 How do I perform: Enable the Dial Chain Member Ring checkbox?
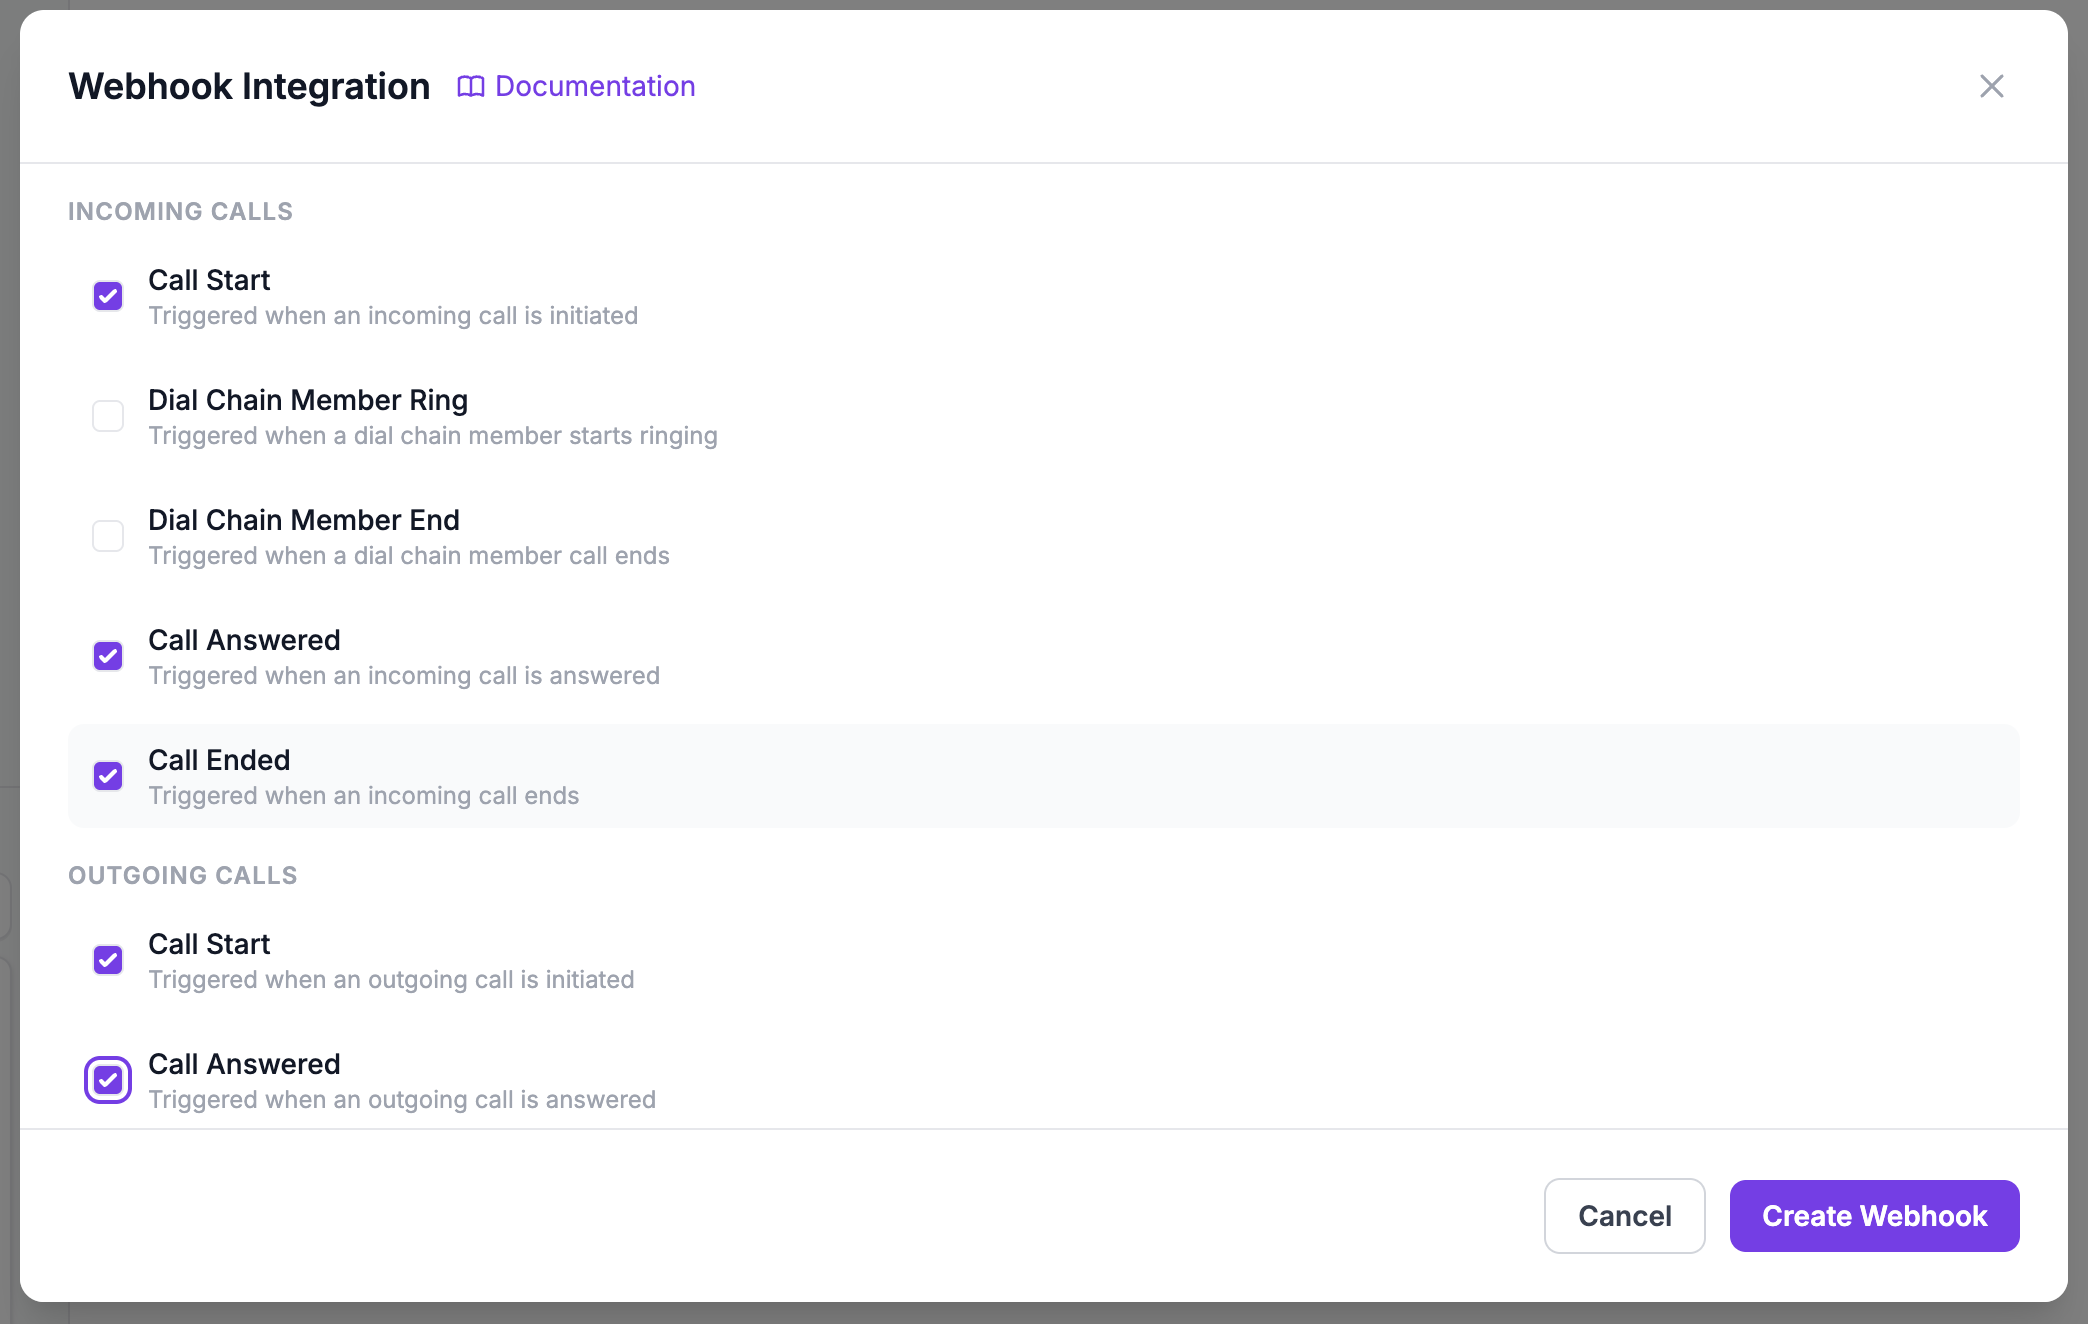(x=108, y=416)
